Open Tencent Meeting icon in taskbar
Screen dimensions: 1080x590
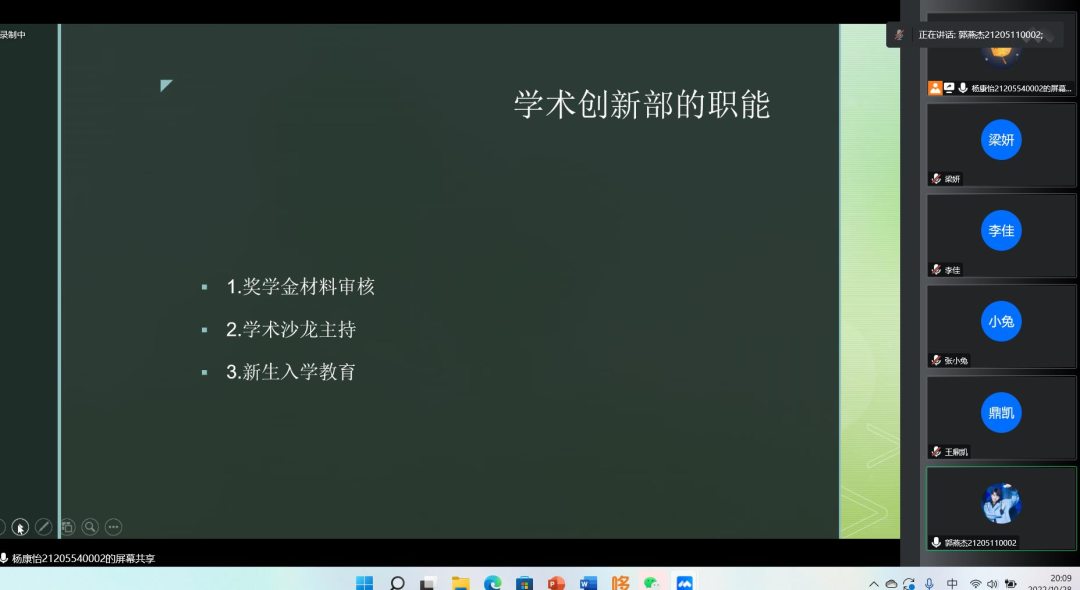pos(684,583)
